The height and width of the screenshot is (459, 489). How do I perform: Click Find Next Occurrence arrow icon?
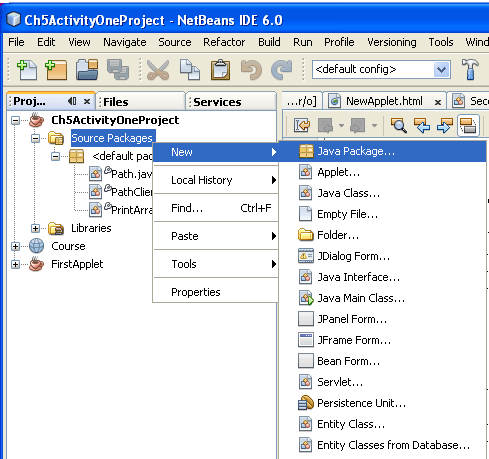pyautogui.click(x=445, y=126)
